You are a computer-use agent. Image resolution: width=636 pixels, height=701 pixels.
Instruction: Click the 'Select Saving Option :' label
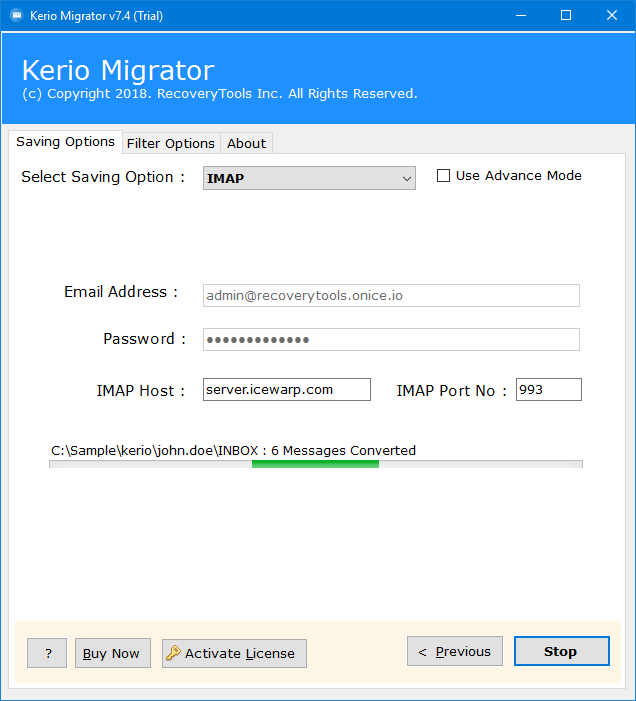103,177
